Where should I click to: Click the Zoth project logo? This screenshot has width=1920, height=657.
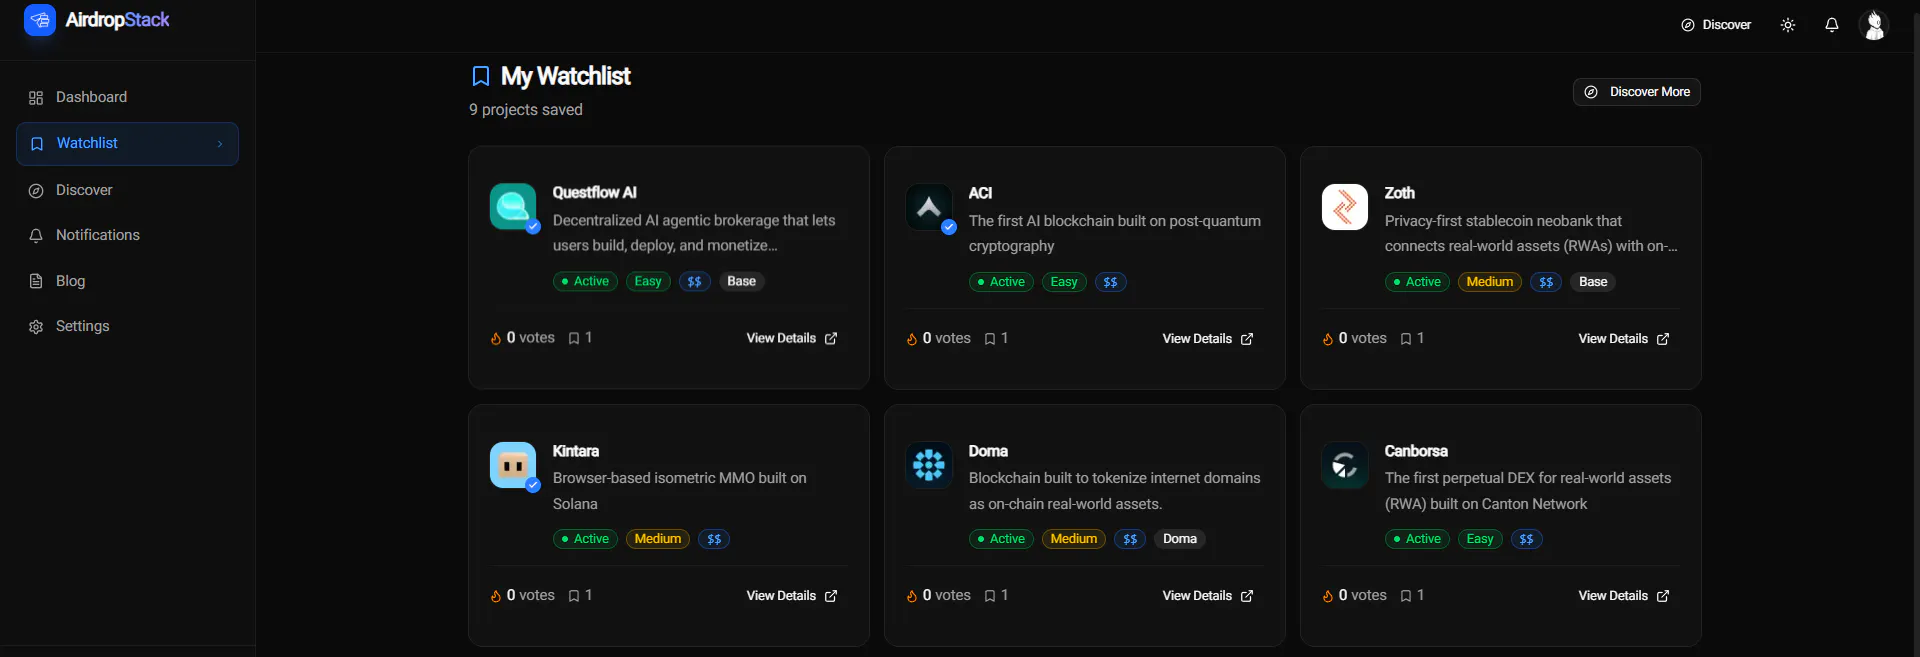coord(1345,207)
